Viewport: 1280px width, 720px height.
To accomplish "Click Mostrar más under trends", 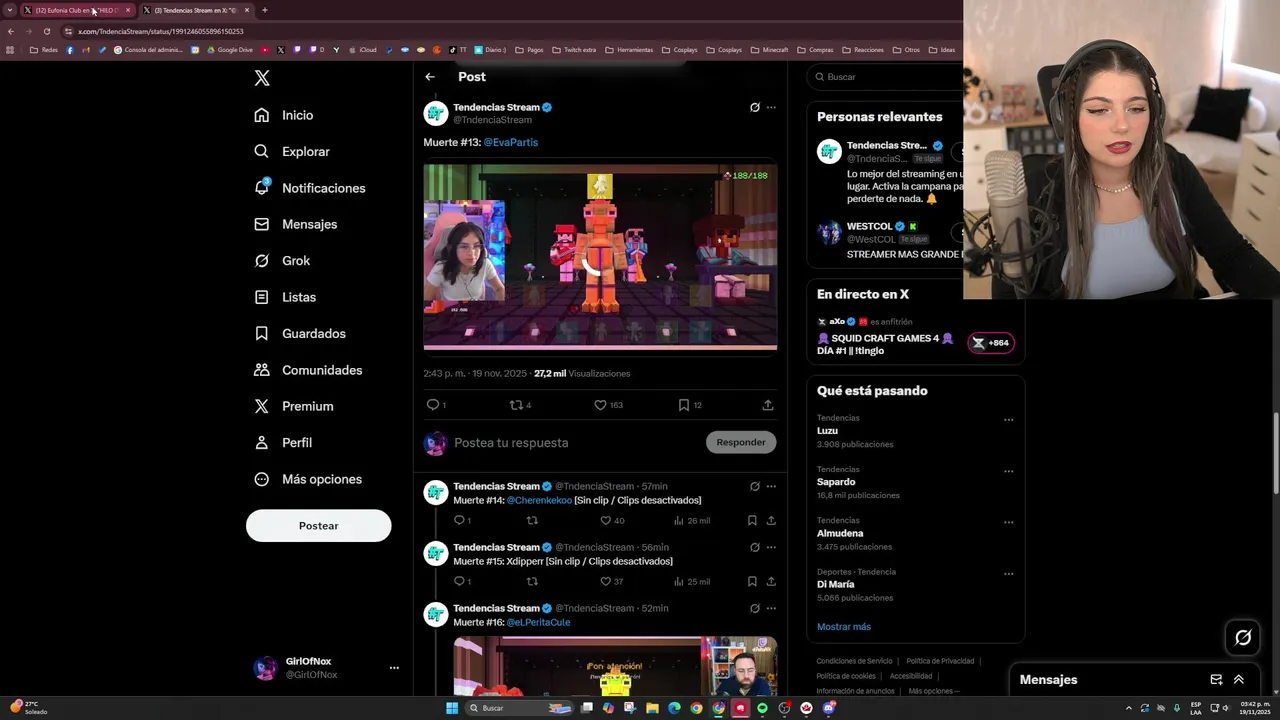I will pyautogui.click(x=844, y=627).
